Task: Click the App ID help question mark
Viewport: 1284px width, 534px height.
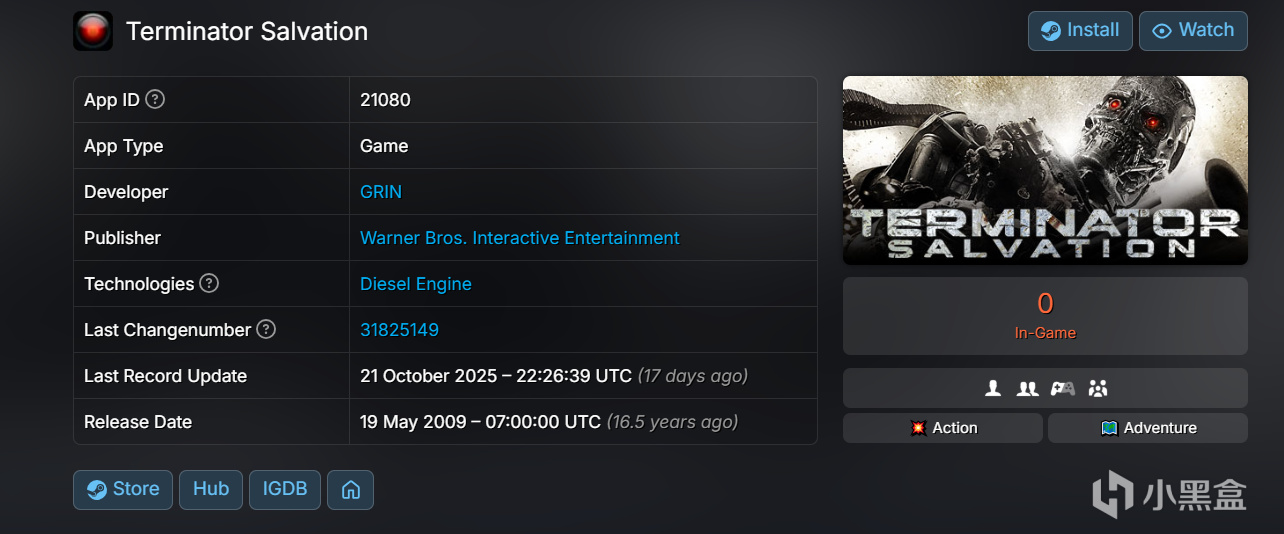Action: pos(155,100)
